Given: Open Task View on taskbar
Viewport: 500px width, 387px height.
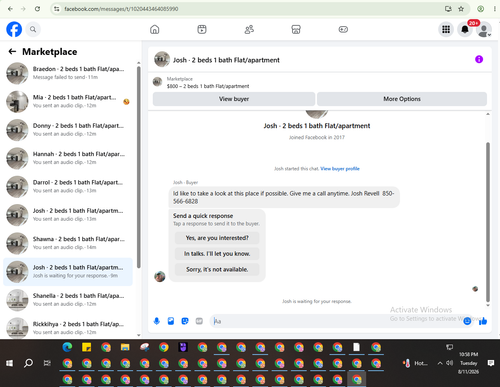Looking at the screenshot, I should [x=47, y=363].
